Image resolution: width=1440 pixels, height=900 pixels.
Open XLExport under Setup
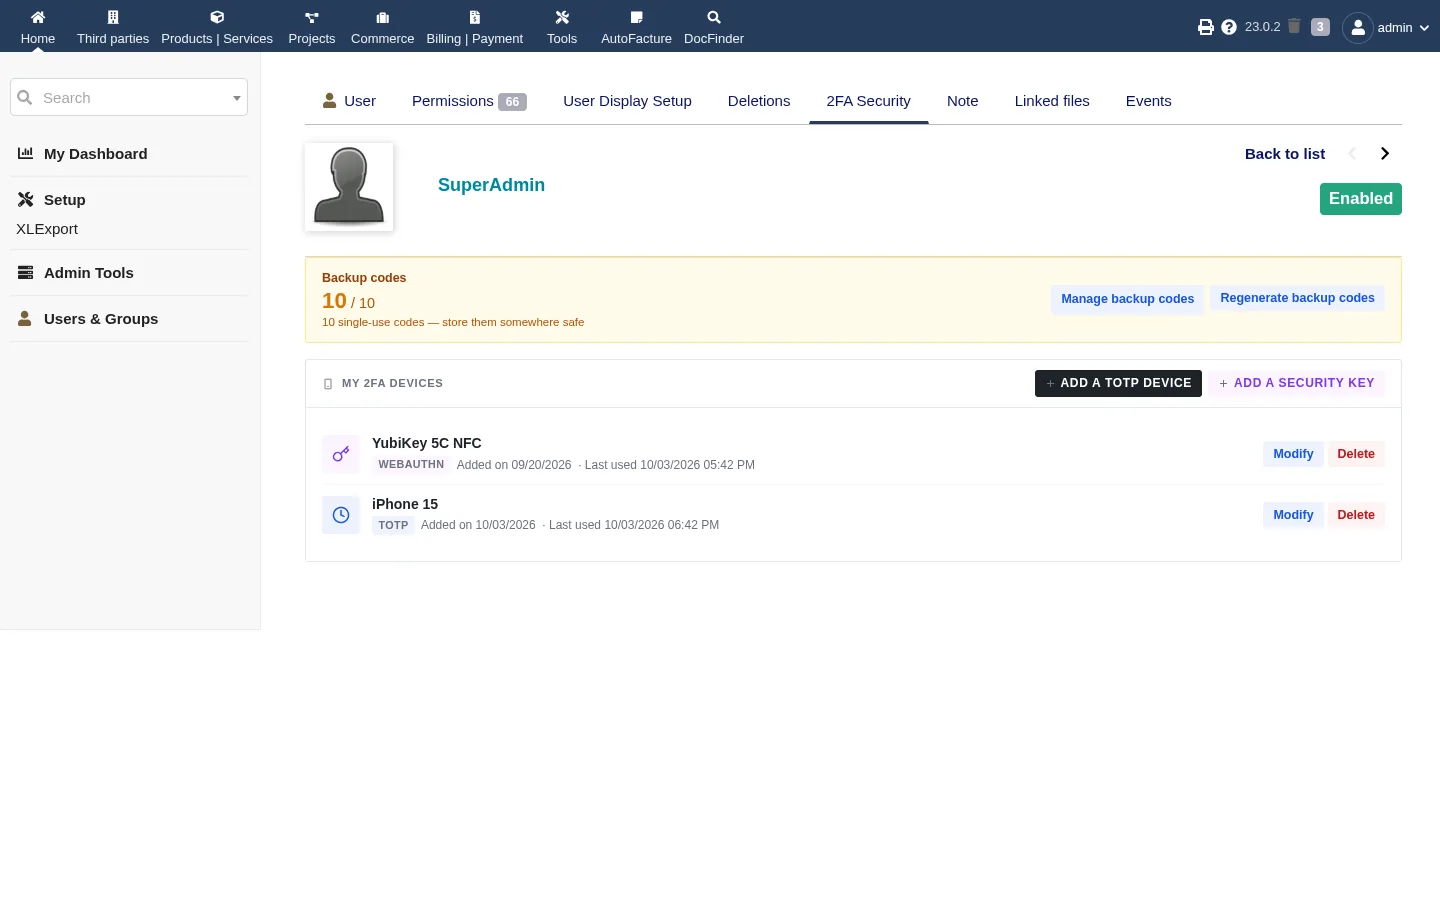tap(47, 229)
